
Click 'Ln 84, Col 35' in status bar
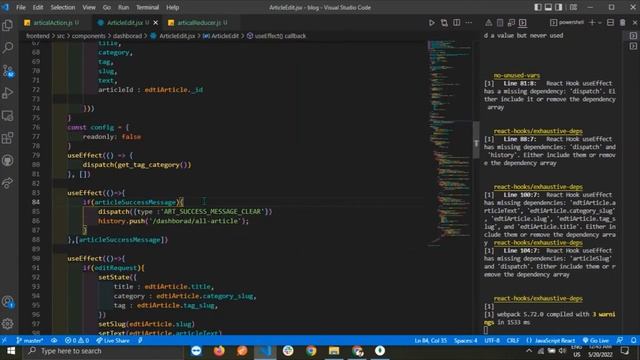[431, 340]
